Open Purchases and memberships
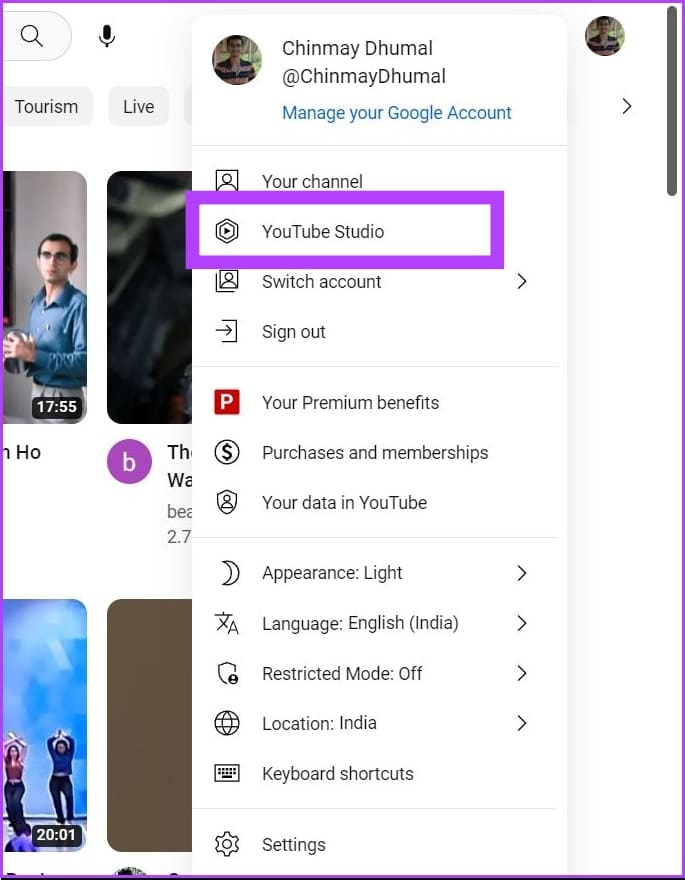Screen dimensions: 685x880 (375, 452)
